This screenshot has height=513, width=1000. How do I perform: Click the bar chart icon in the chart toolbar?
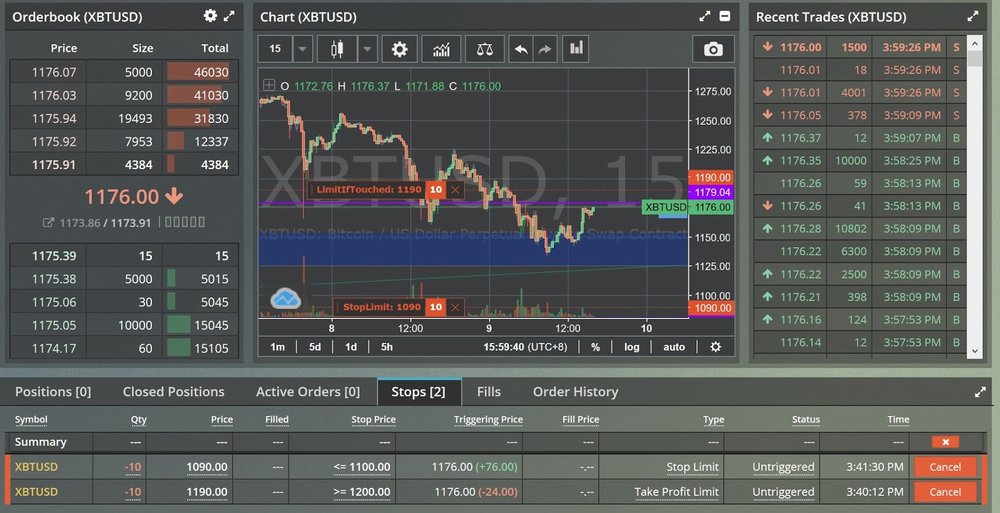575,49
